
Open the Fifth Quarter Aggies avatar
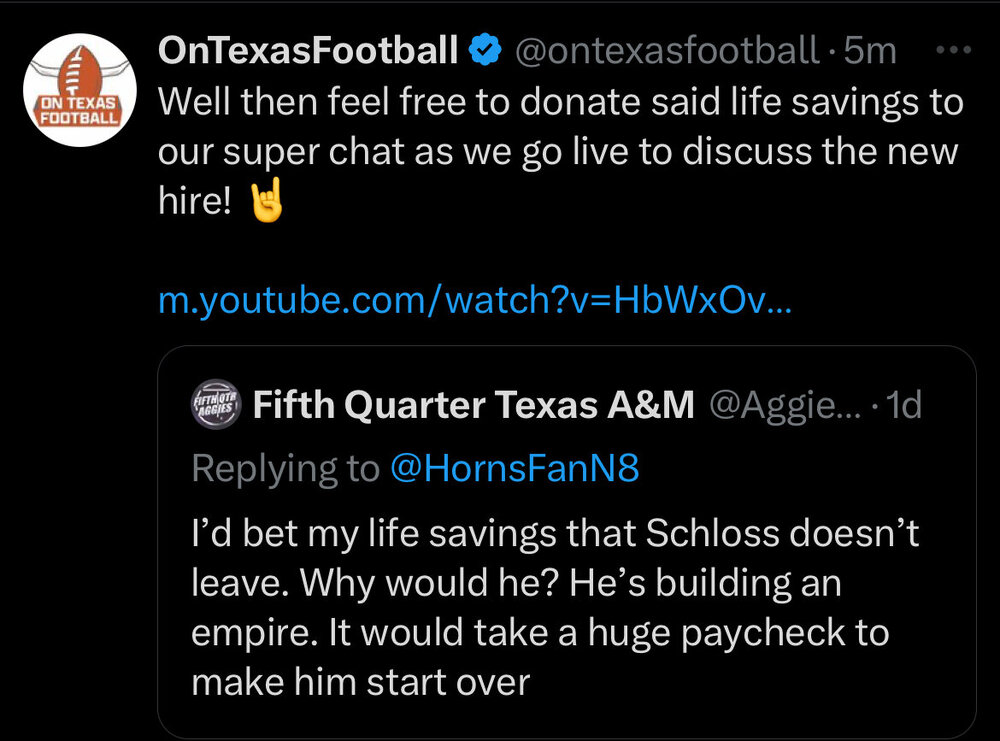coord(216,405)
